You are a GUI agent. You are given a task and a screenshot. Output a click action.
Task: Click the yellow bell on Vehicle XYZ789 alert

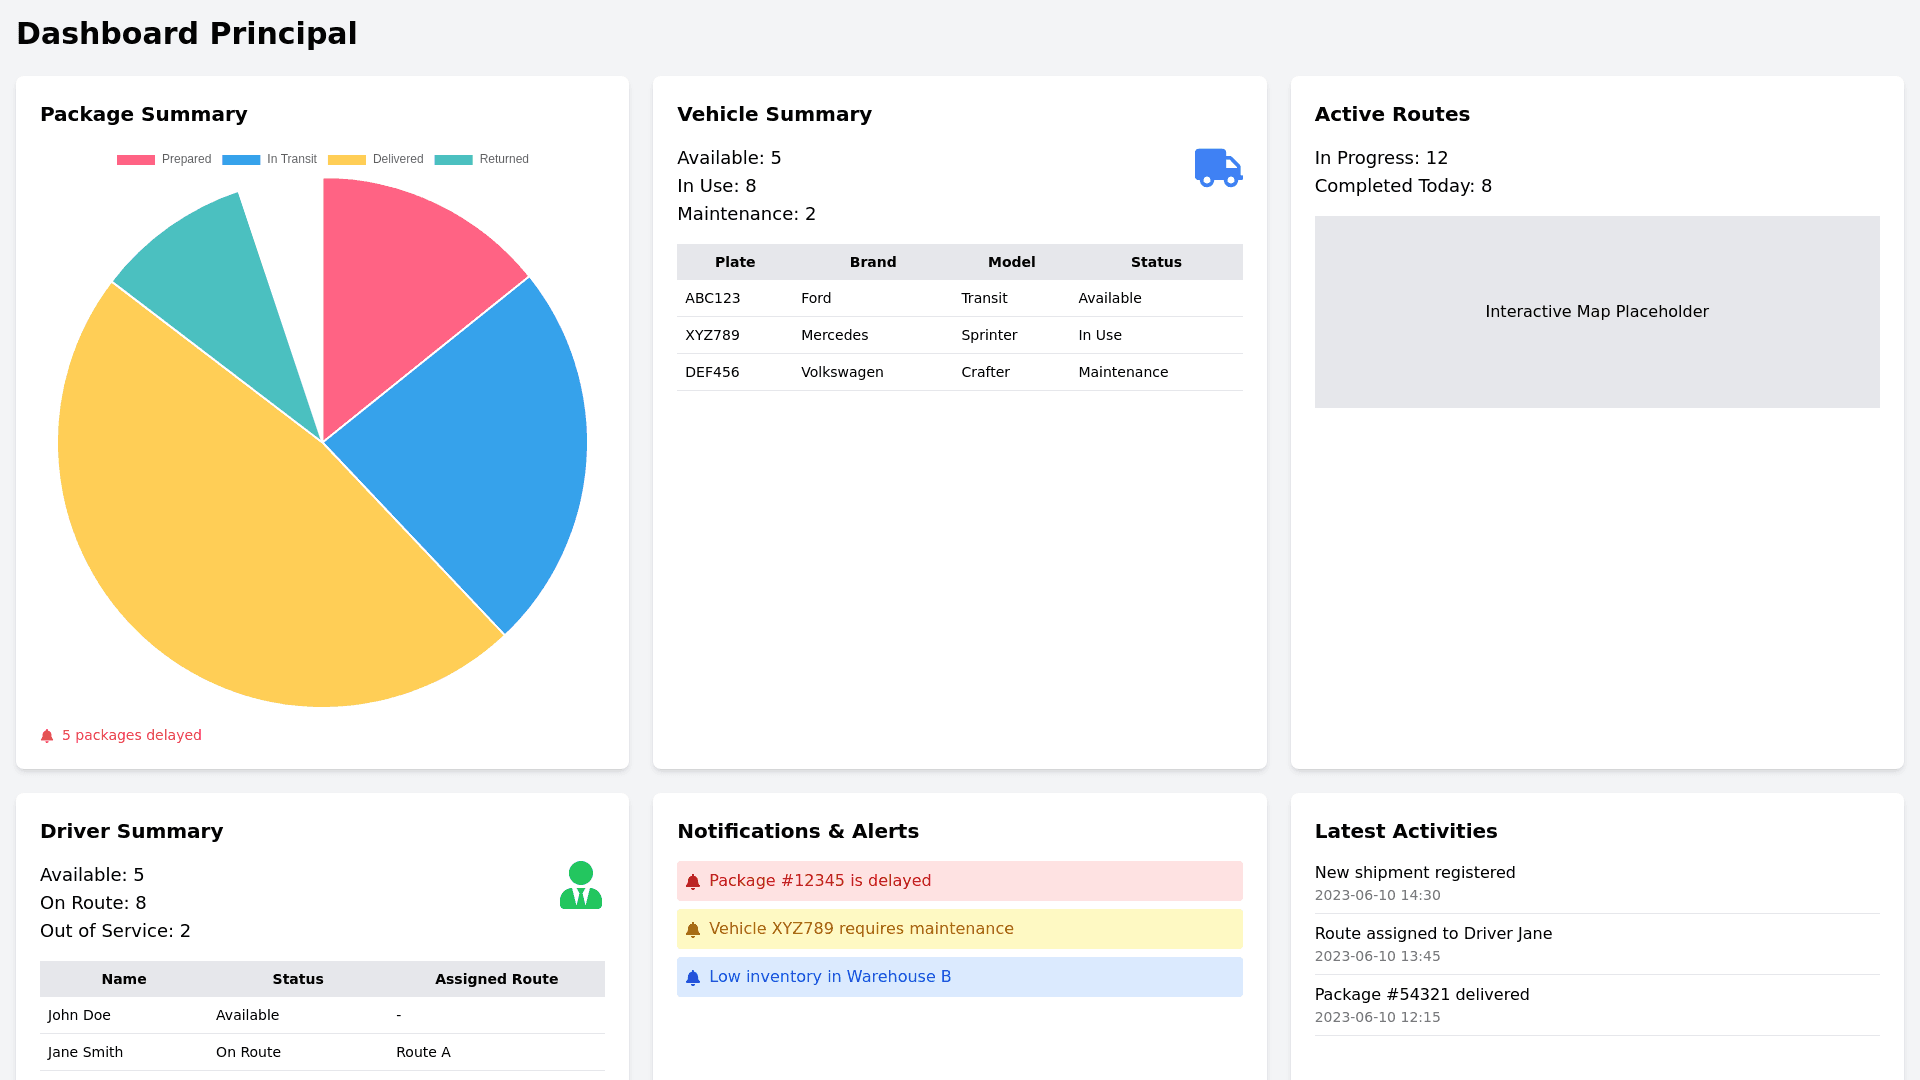tap(693, 930)
